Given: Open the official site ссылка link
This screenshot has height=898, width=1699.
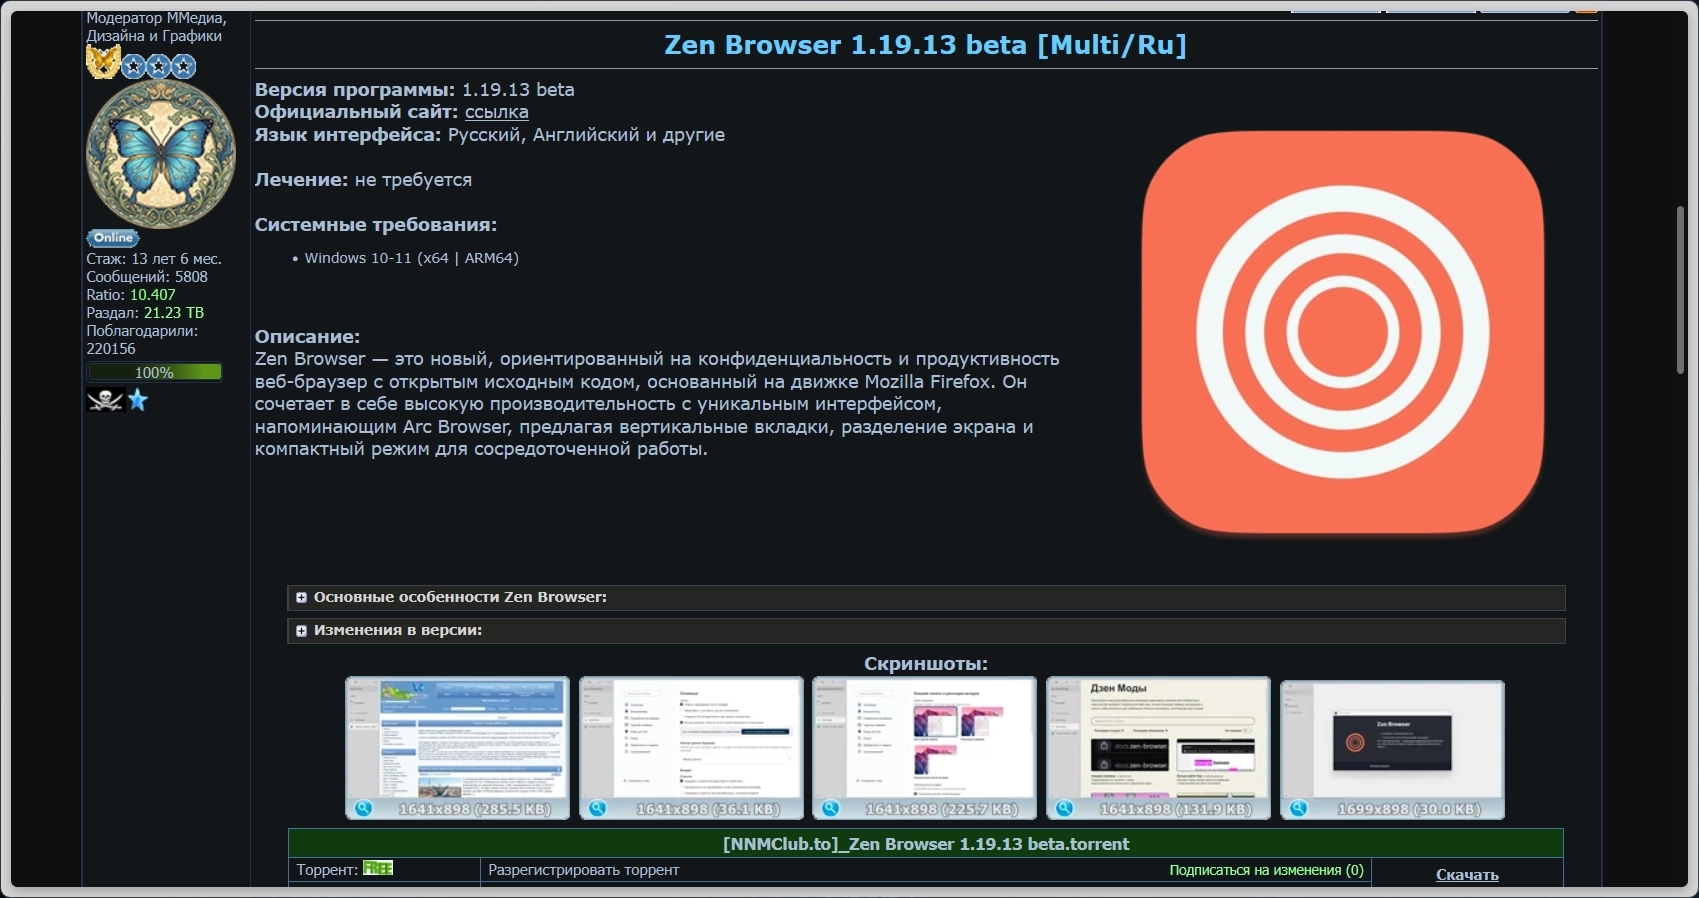Looking at the screenshot, I should click(x=496, y=112).
